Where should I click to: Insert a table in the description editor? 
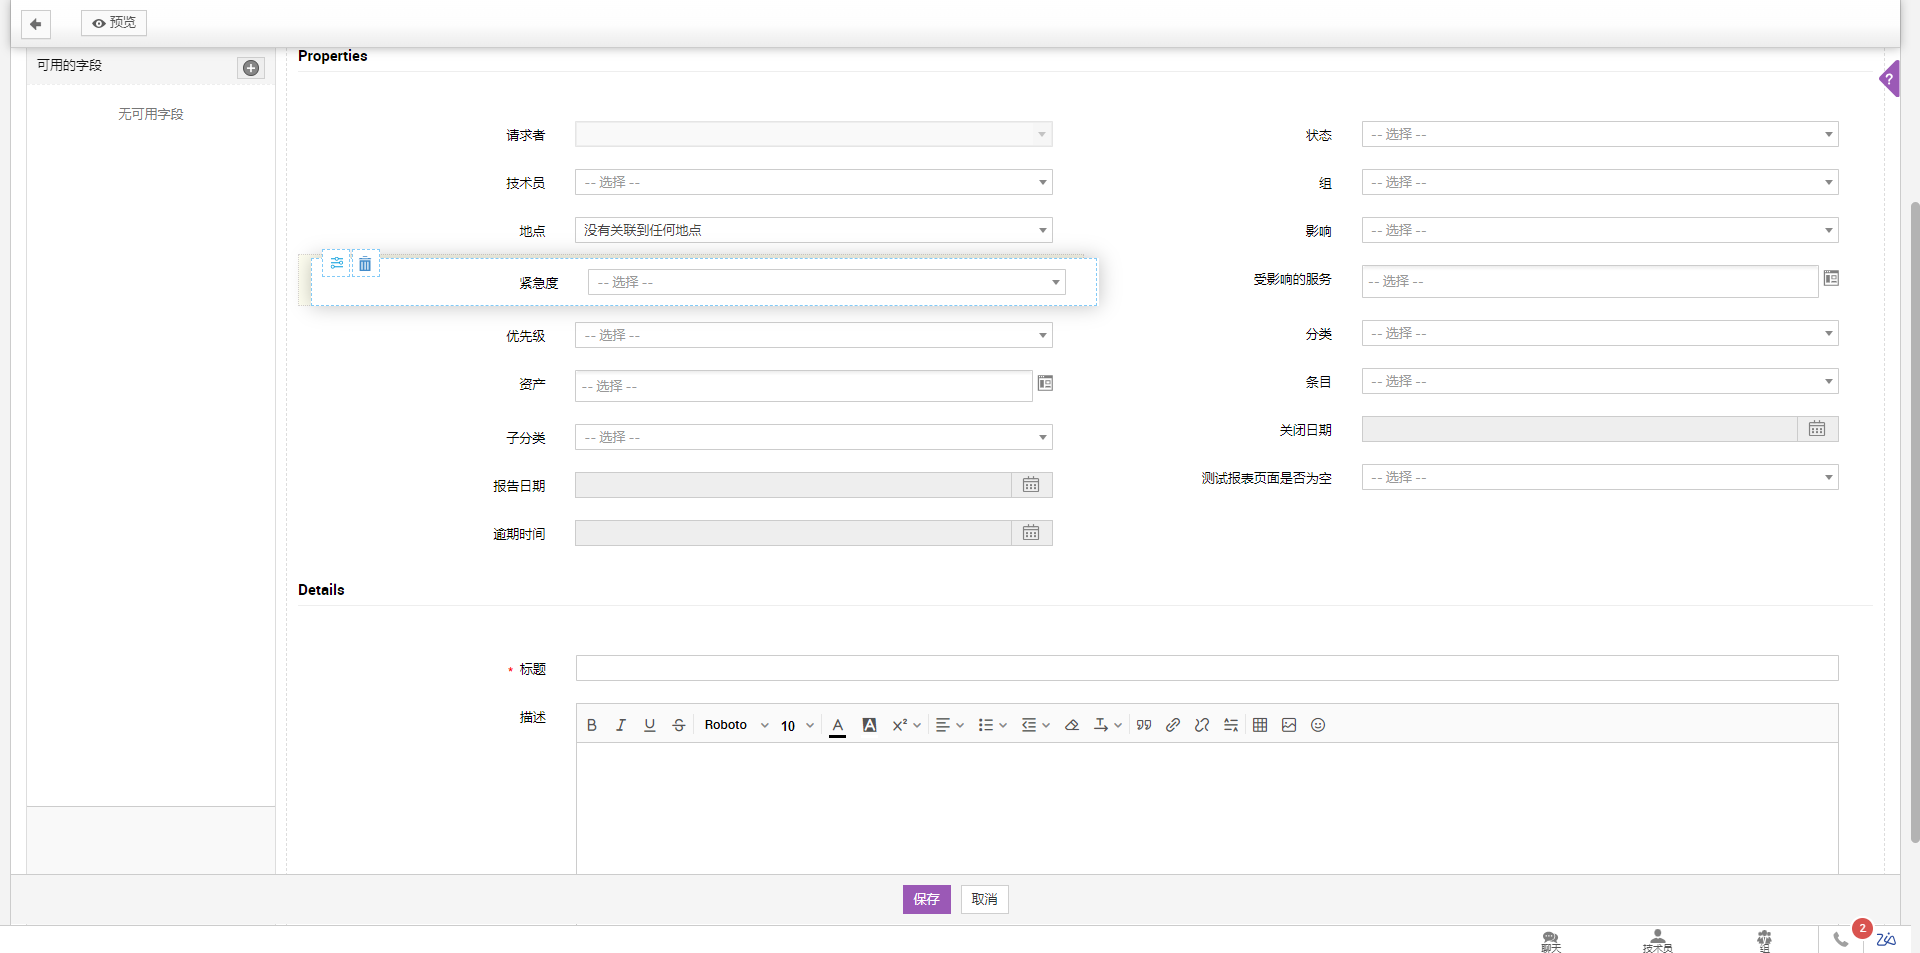coord(1260,725)
